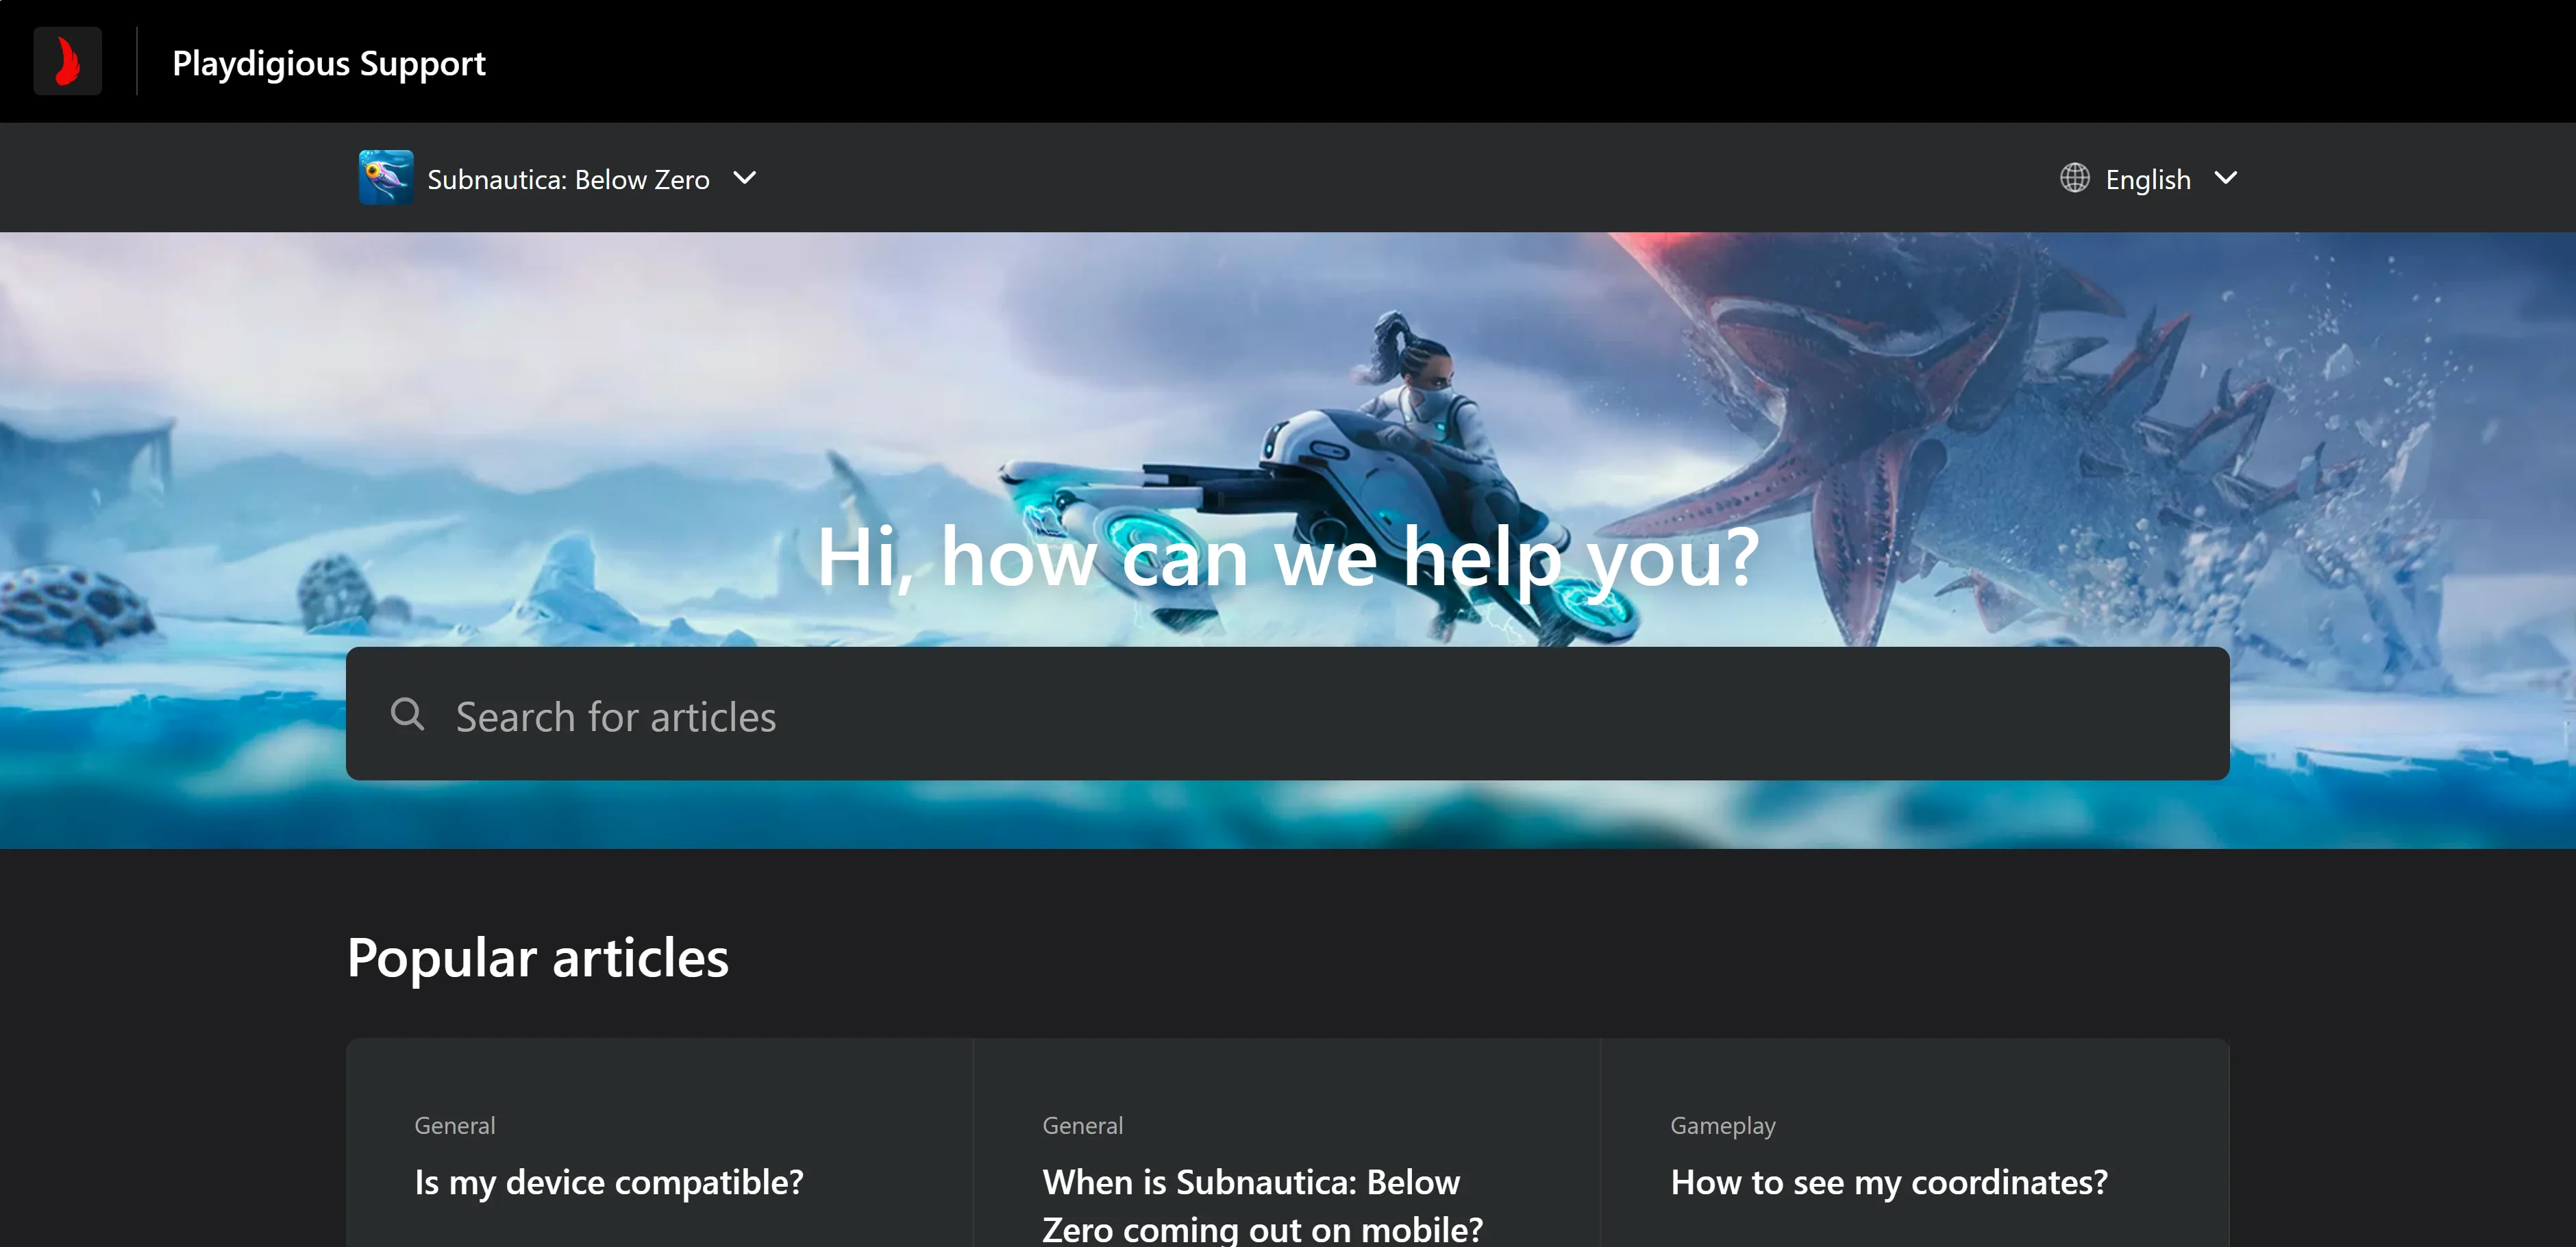Click the 'Gameplay' category label
Viewport: 2576px width, 1247px height.
[1723, 1126]
